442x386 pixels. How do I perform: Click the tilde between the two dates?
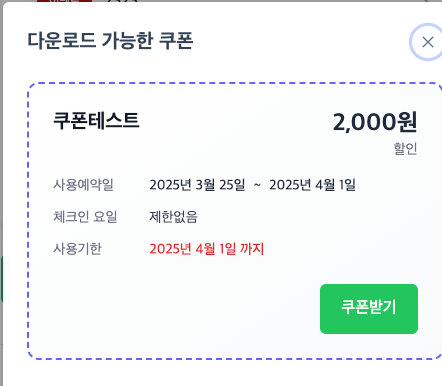(257, 185)
